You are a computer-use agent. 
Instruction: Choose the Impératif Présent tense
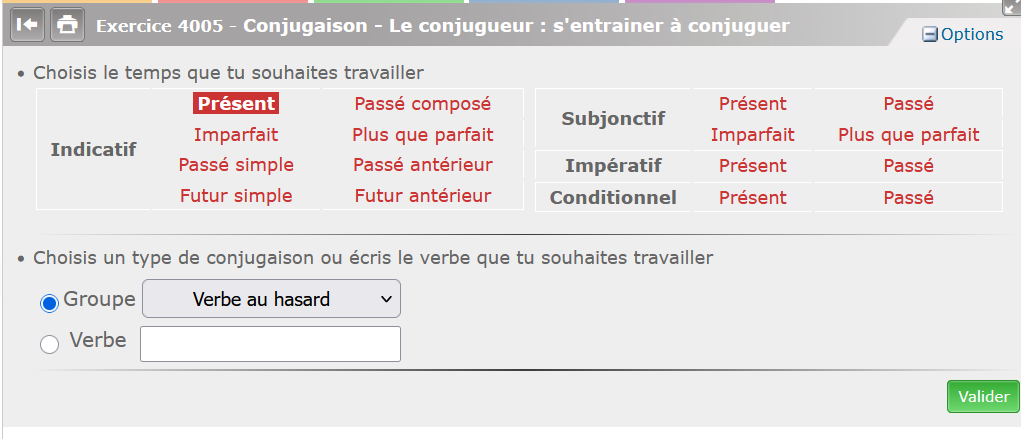[x=753, y=166]
